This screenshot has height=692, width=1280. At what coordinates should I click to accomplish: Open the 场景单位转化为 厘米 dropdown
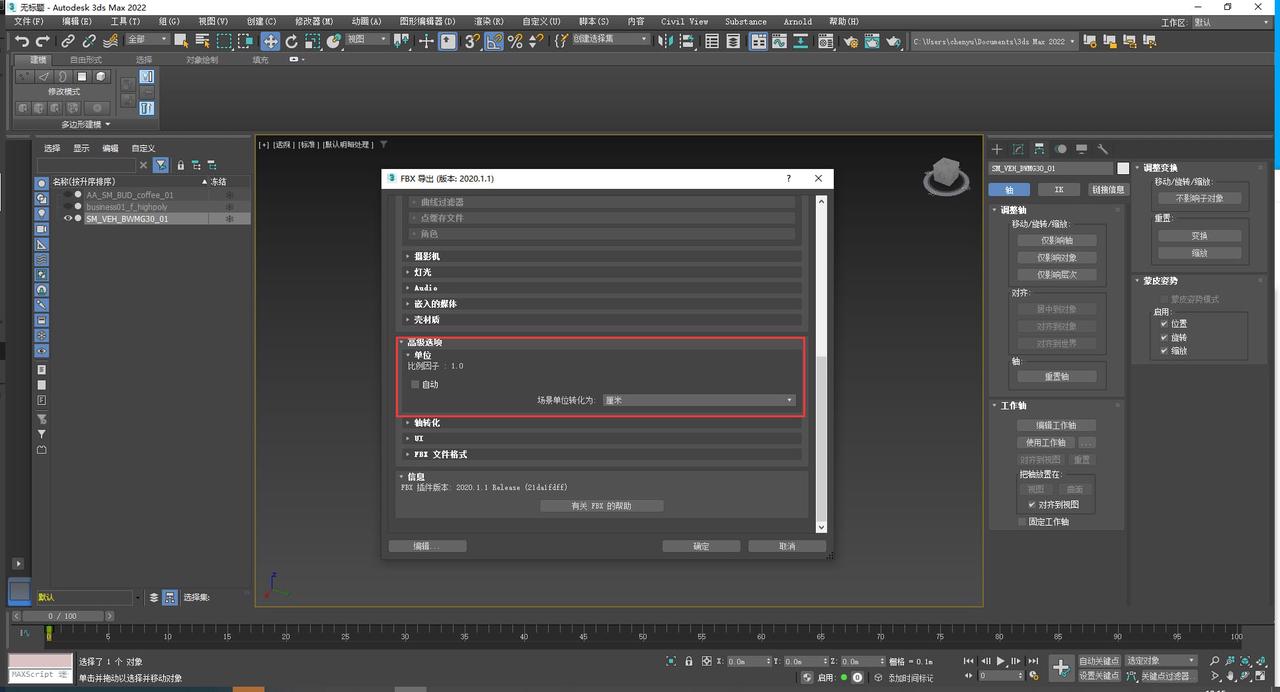pos(699,400)
